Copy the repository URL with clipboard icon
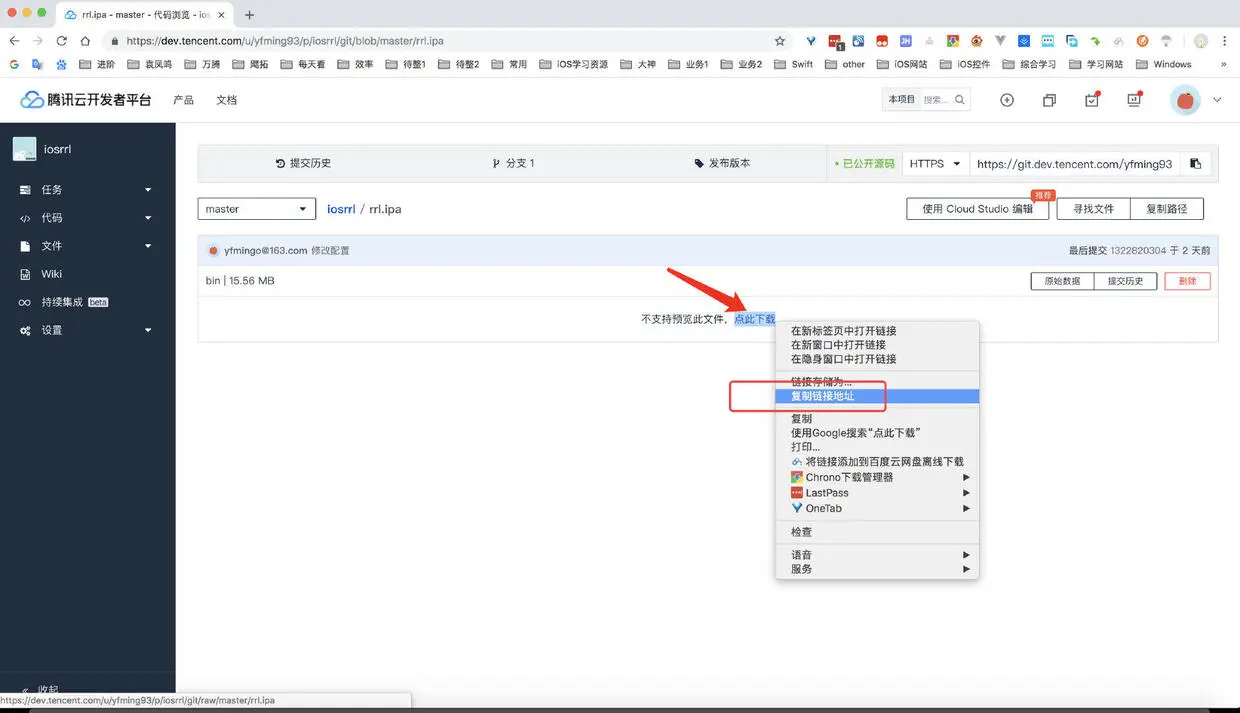This screenshot has width=1240, height=713. pyautogui.click(x=1195, y=164)
